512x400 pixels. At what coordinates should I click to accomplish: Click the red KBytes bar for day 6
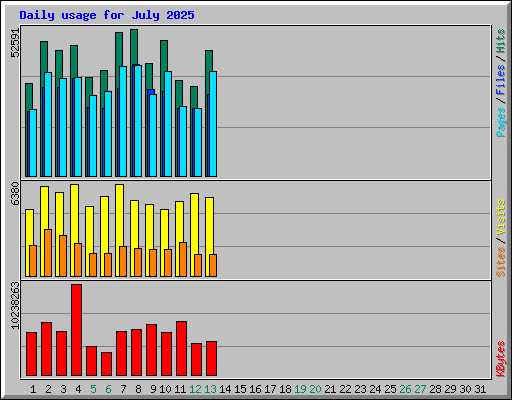[106, 364]
